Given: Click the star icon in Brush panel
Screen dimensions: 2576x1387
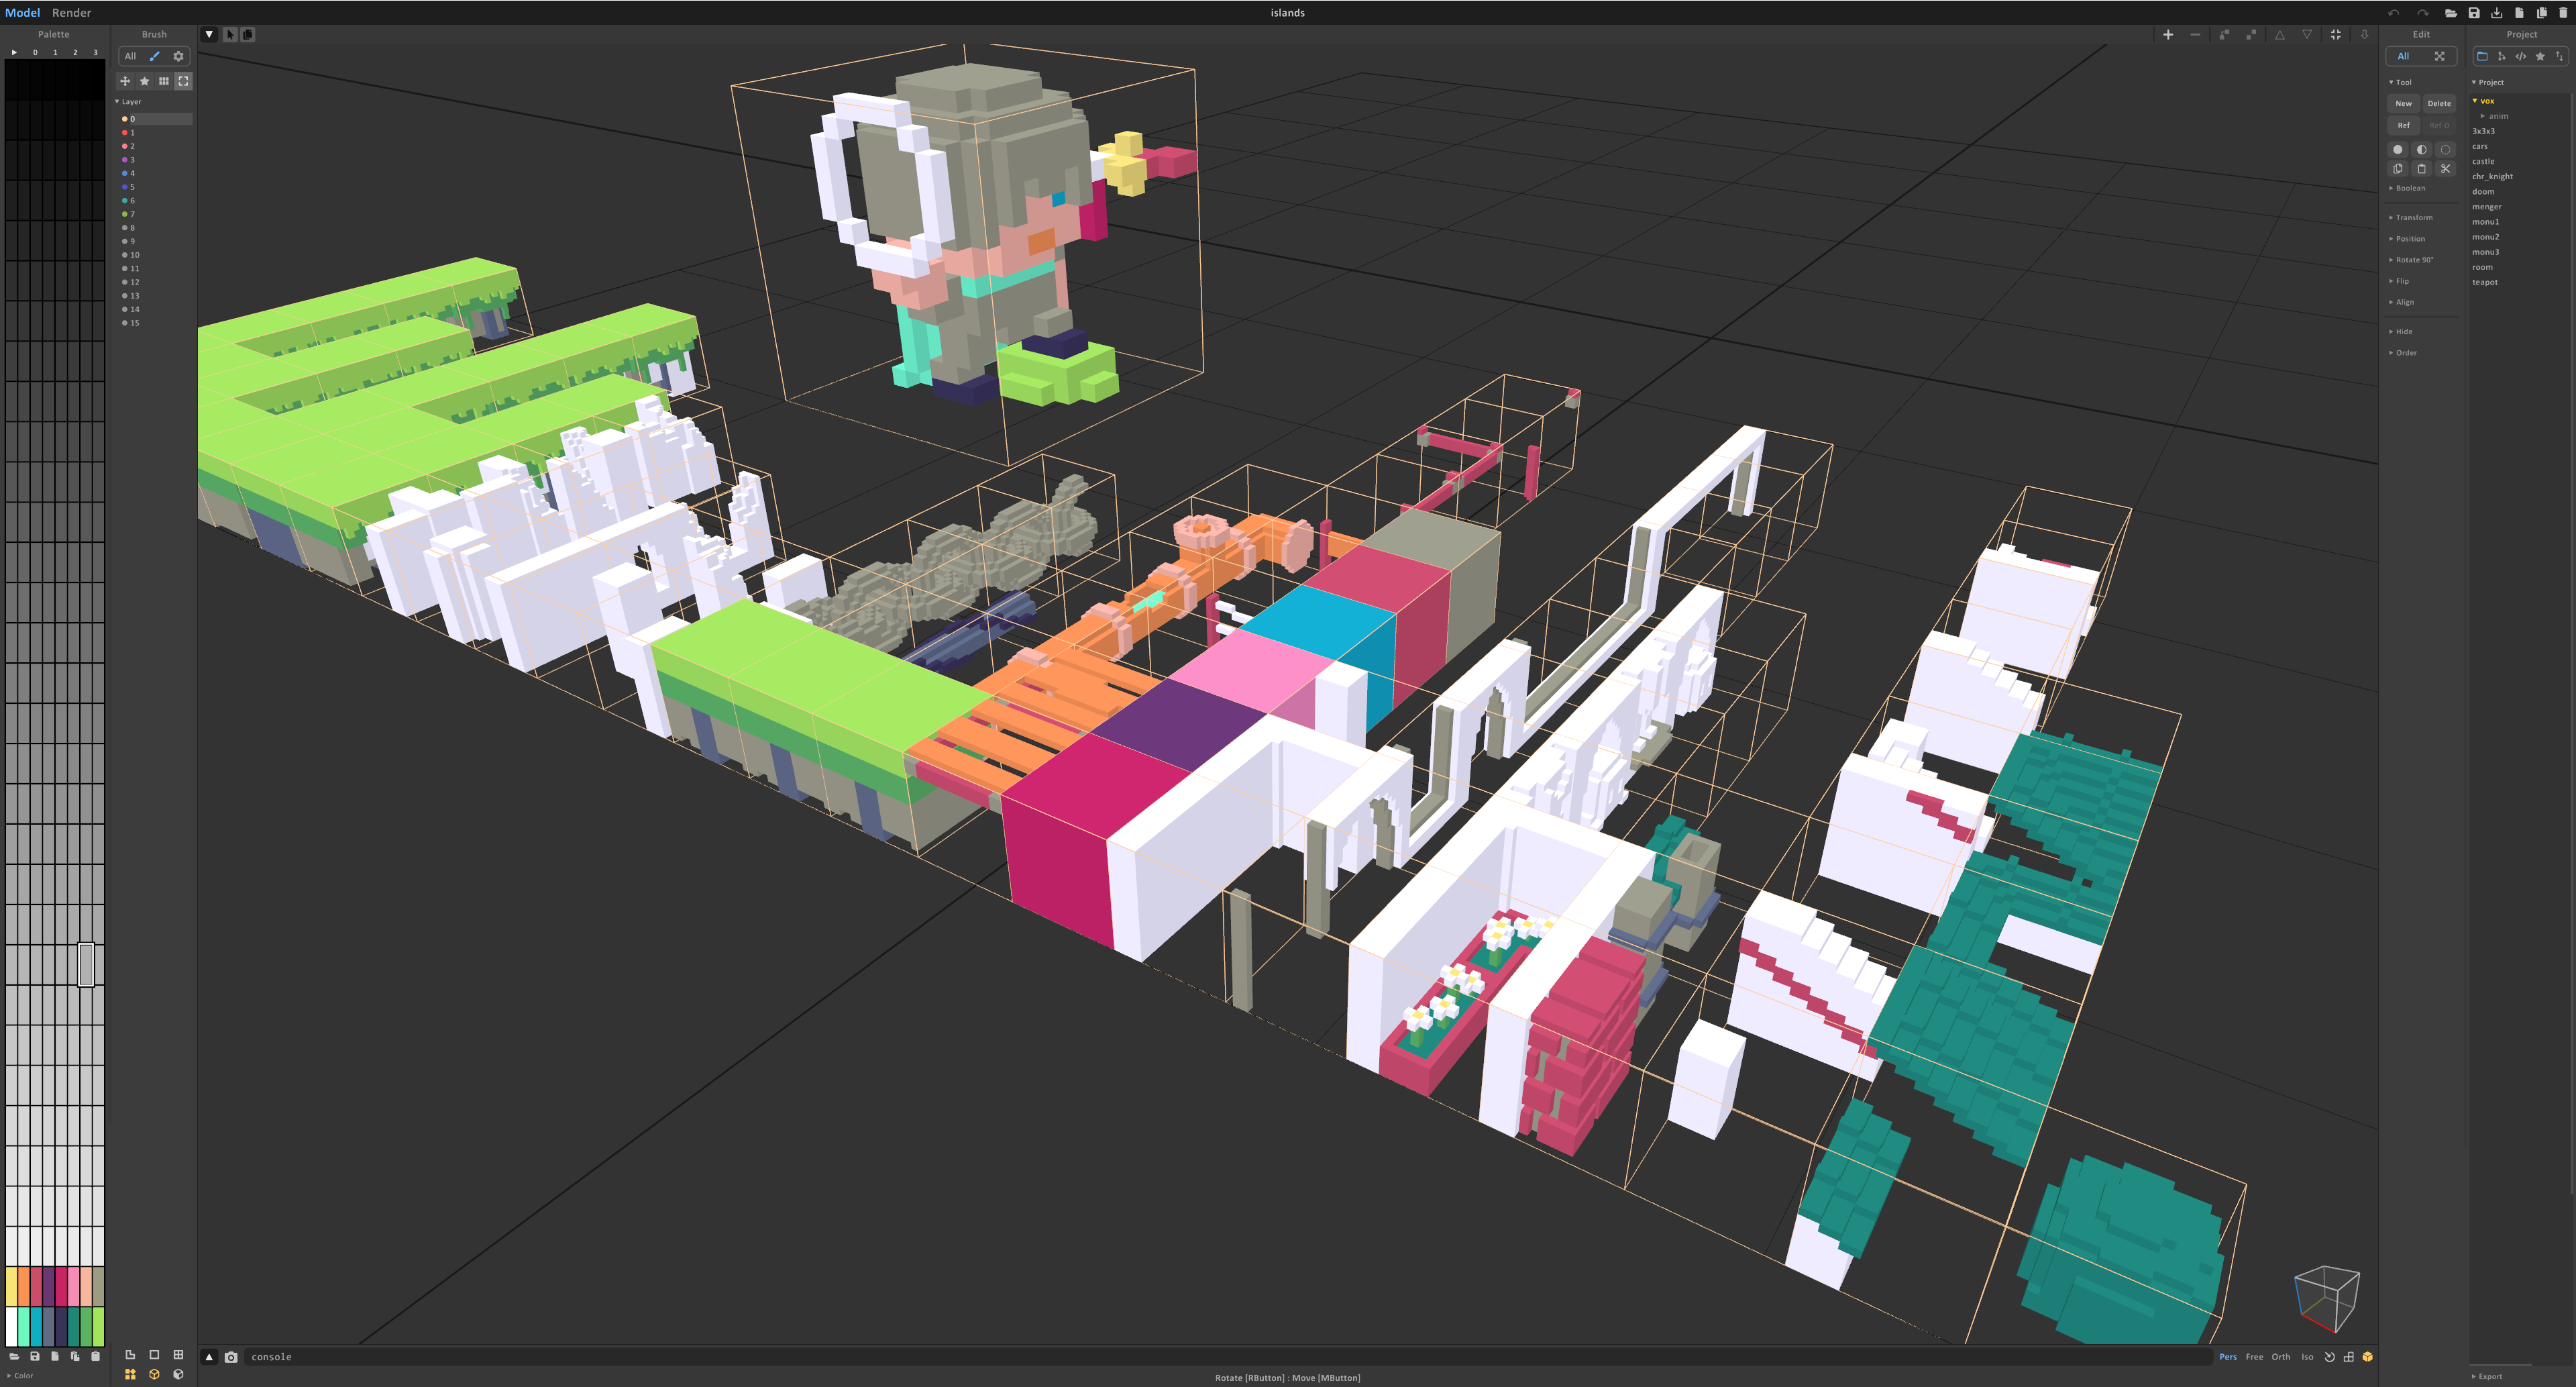Looking at the screenshot, I should tap(144, 81).
